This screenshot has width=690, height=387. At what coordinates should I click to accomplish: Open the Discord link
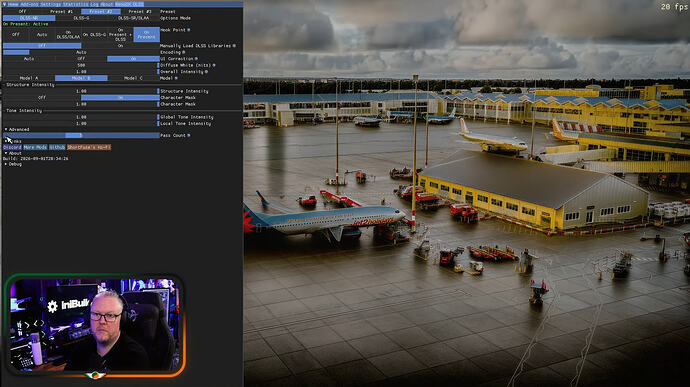[12, 147]
